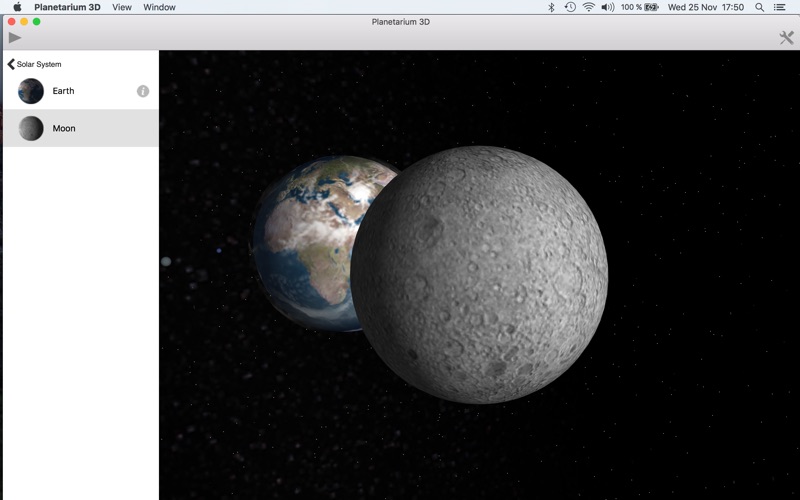Open the tools settings wrench icon
800x500 pixels.
(x=786, y=37)
